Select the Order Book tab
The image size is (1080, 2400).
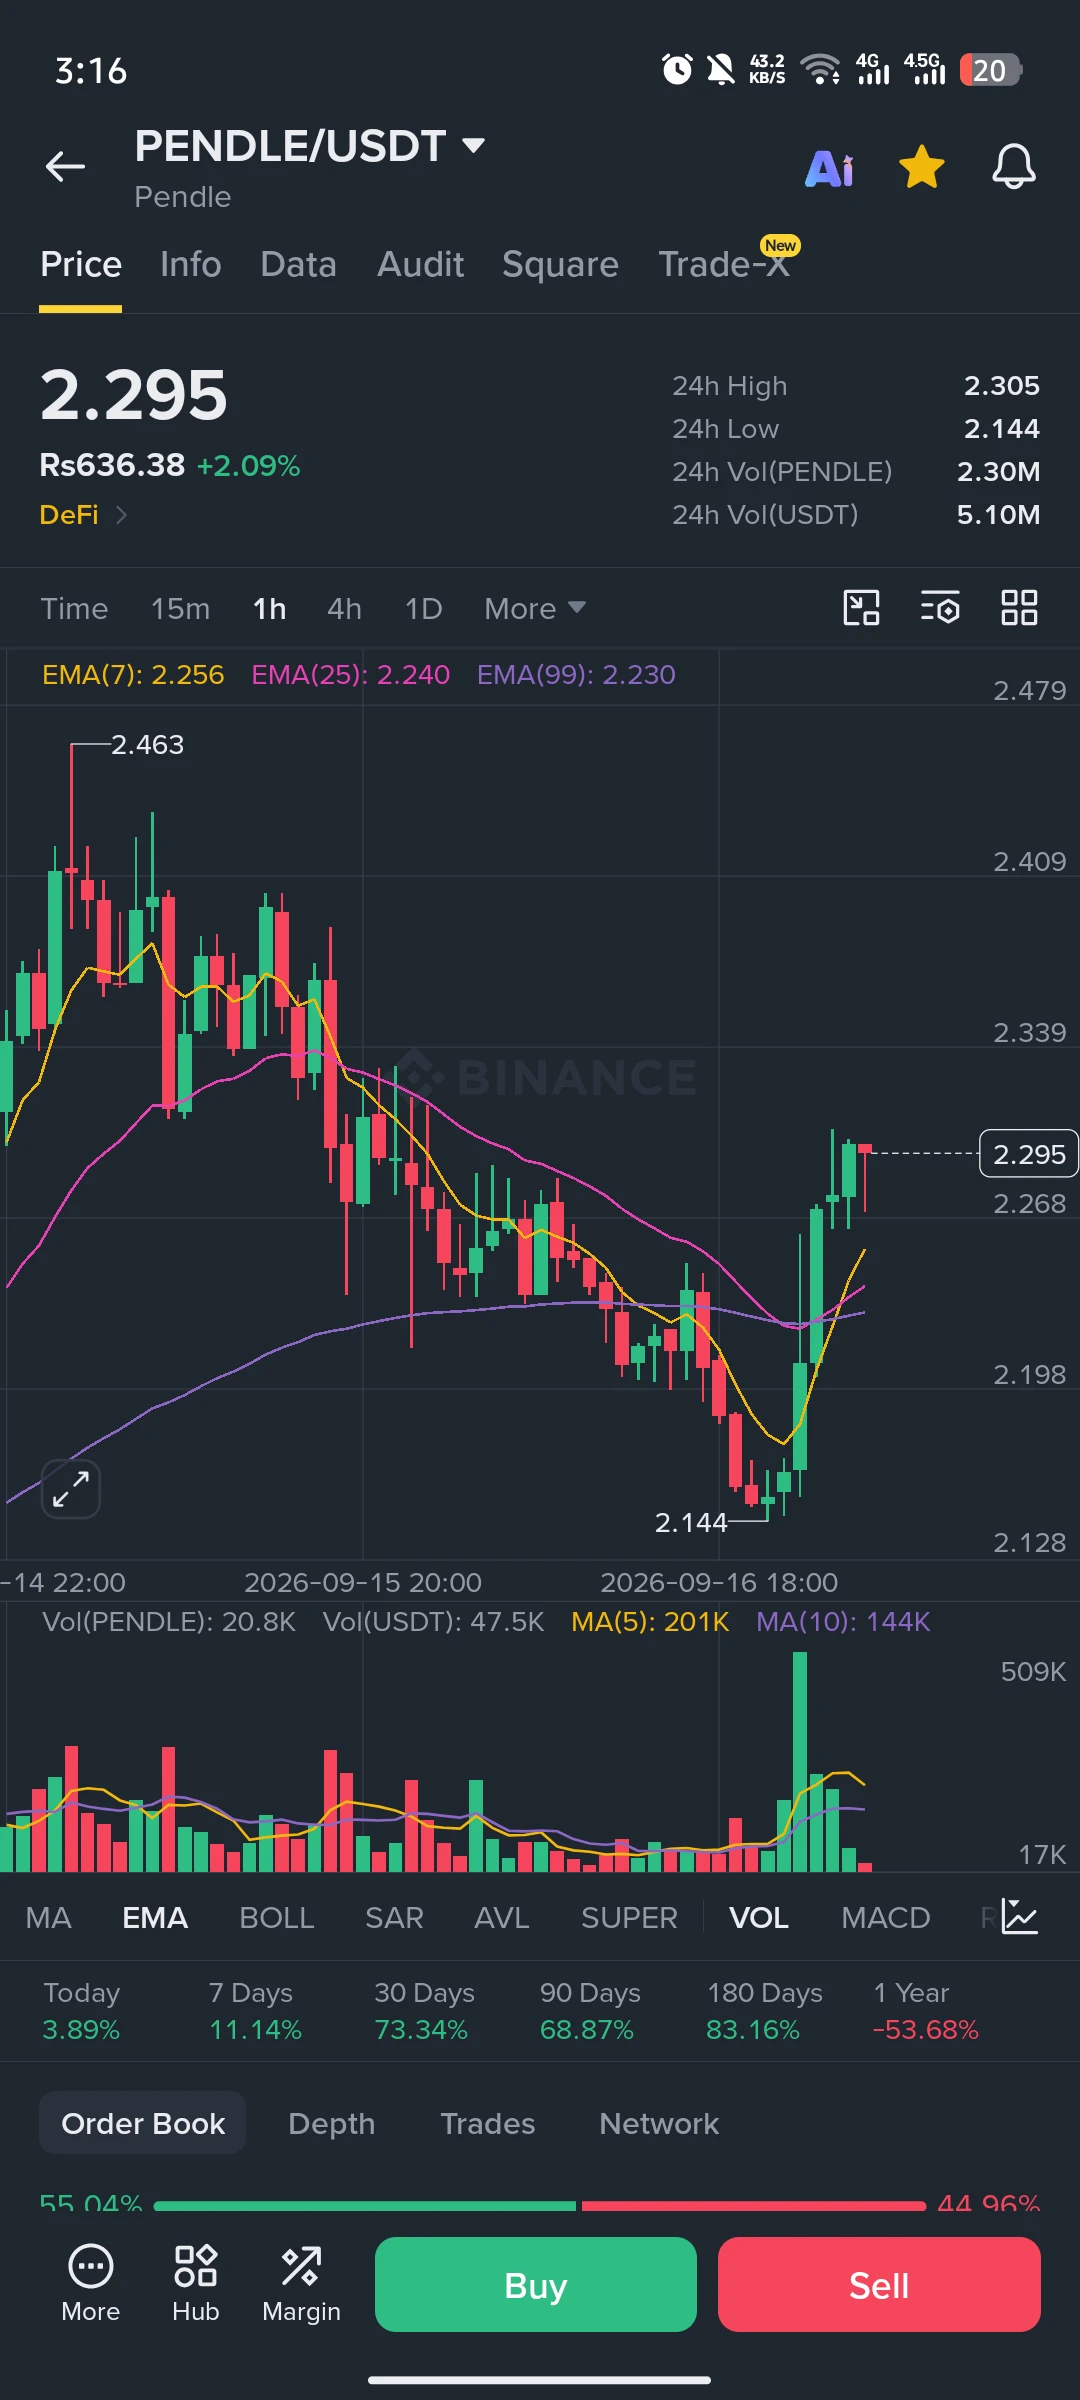143,2123
